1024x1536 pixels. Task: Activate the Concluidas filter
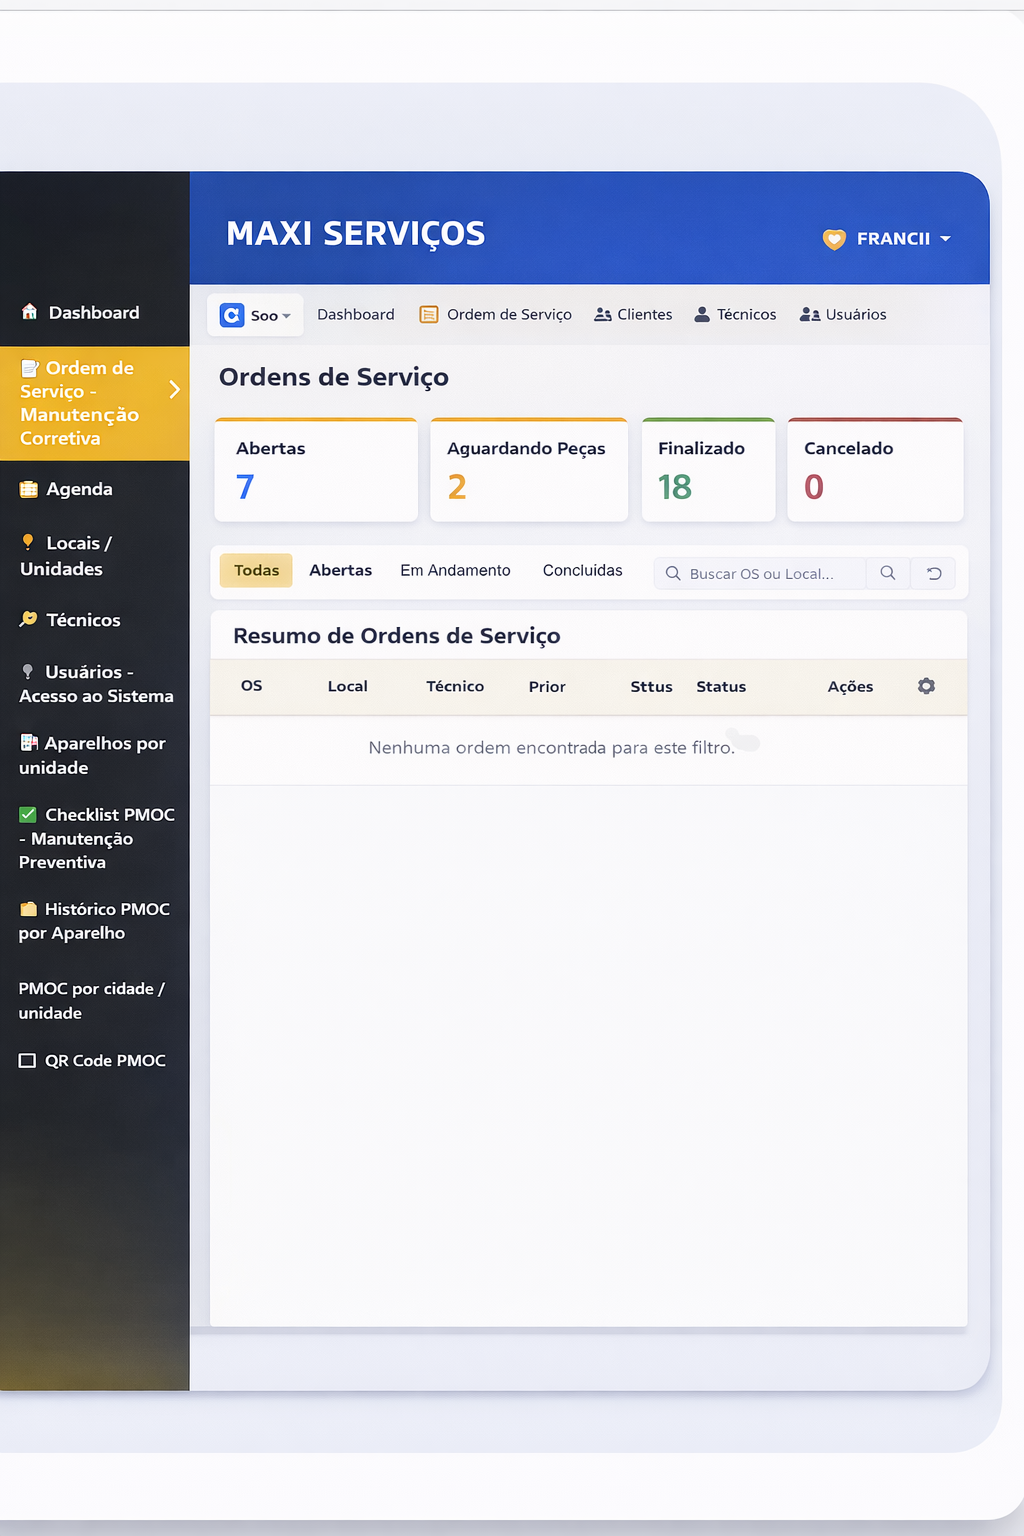point(582,570)
